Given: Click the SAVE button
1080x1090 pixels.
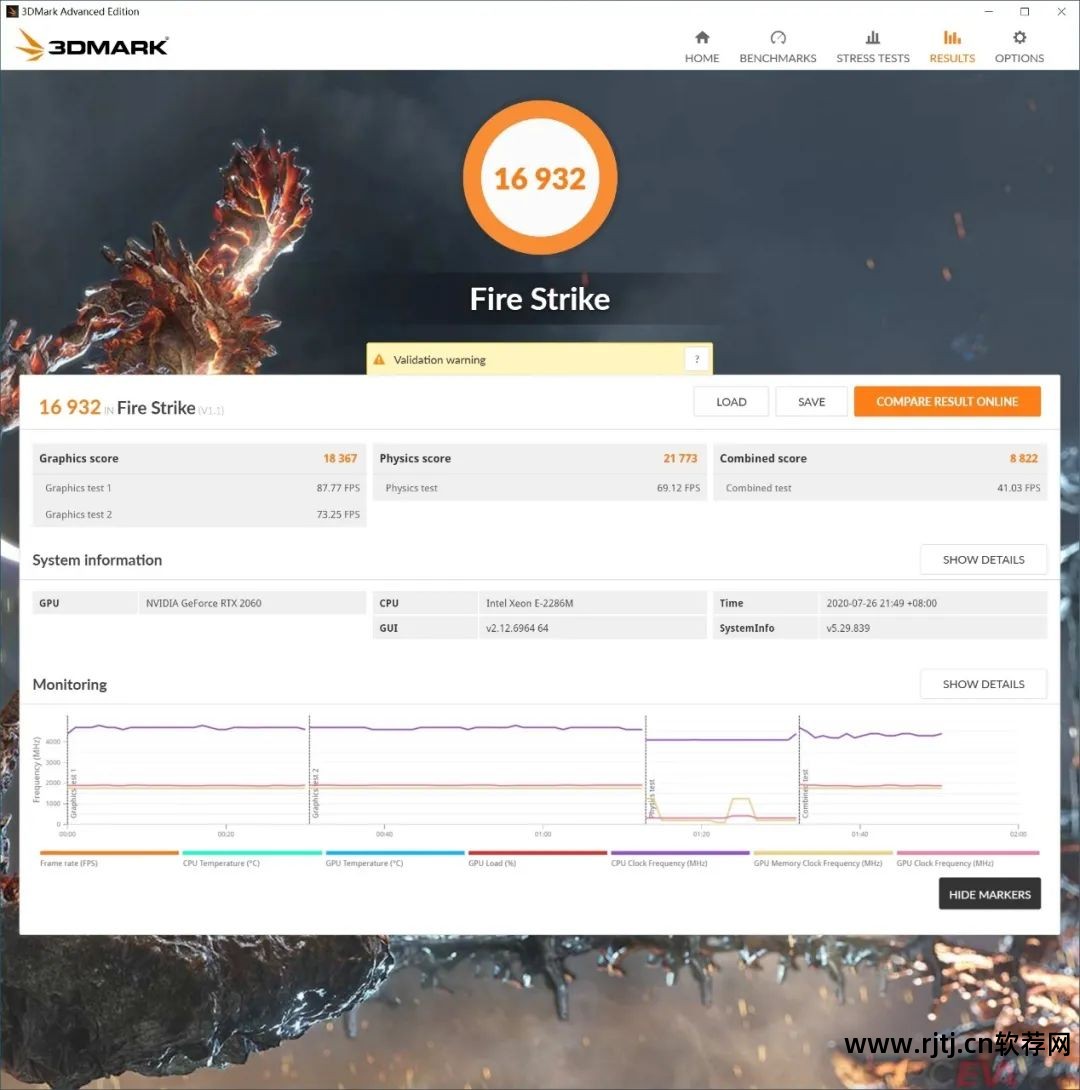Looking at the screenshot, I should [811, 402].
